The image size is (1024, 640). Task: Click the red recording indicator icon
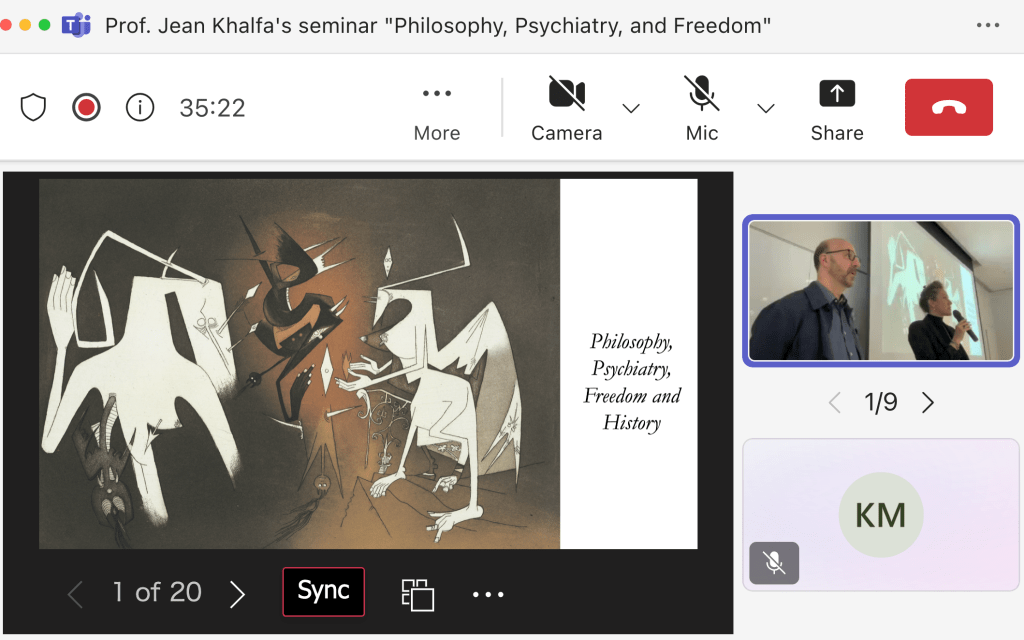87,107
